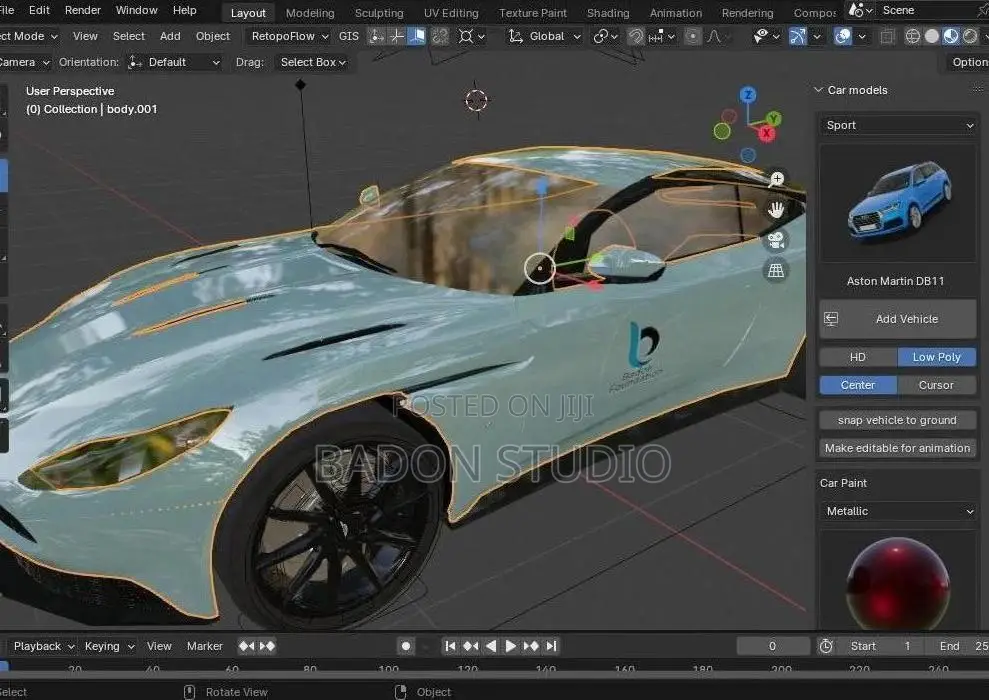Toggle camera view gizmo icon

click(776, 240)
